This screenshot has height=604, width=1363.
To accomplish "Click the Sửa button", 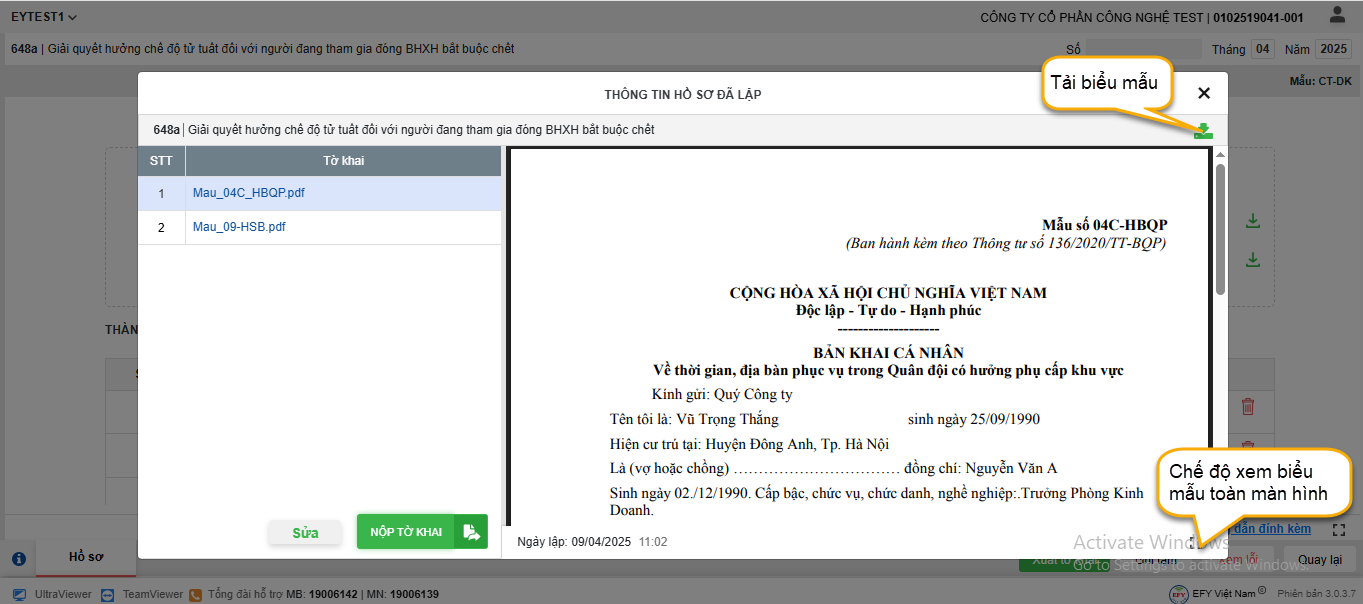I will coord(305,533).
